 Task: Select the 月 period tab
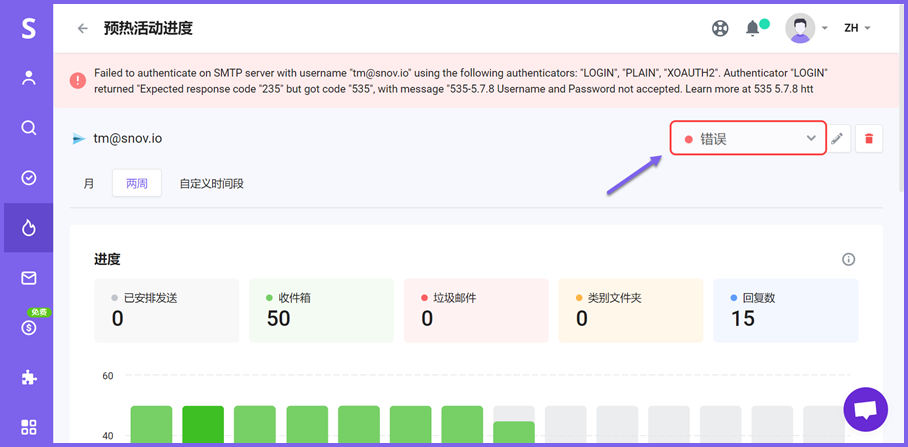(89, 184)
